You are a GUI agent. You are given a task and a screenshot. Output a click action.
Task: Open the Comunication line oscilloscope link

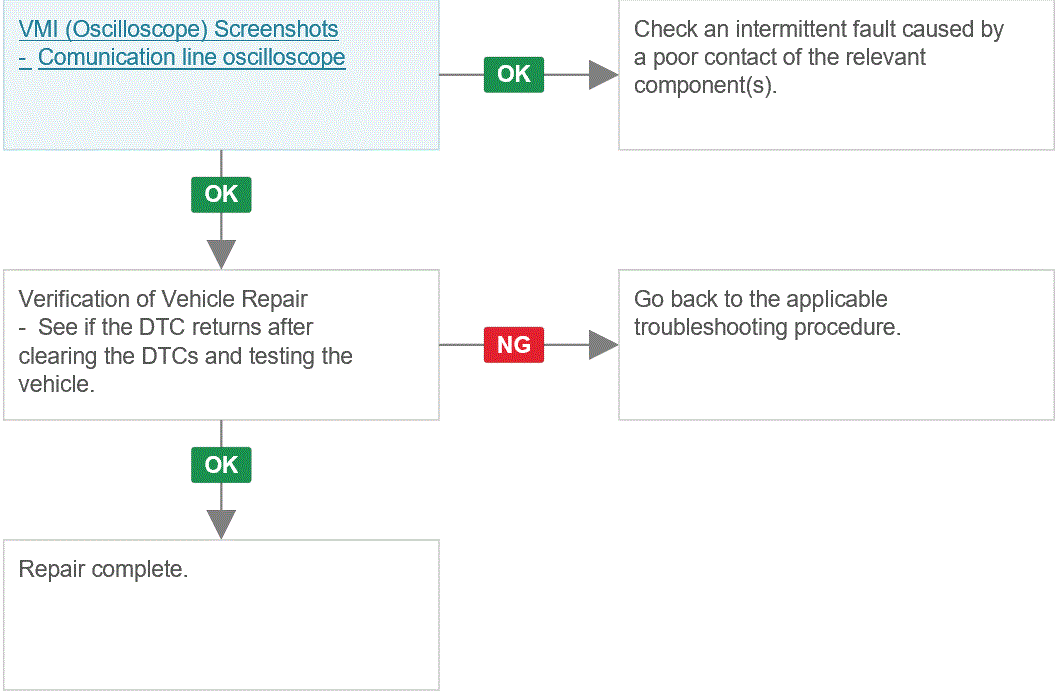click(x=192, y=58)
